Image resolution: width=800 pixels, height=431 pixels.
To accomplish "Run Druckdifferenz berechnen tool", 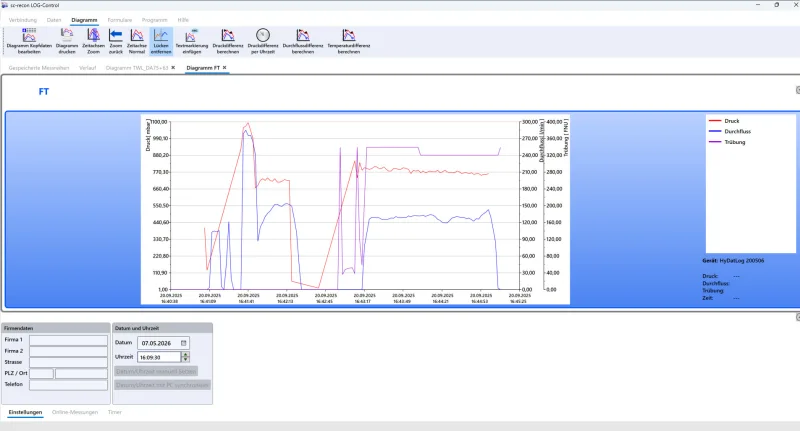I will [x=228, y=41].
